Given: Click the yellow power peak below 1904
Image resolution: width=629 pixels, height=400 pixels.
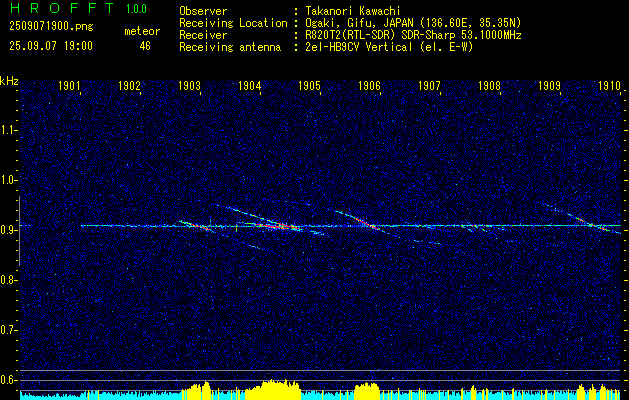Looking at the screenshot, I should [x=273, y=389].
